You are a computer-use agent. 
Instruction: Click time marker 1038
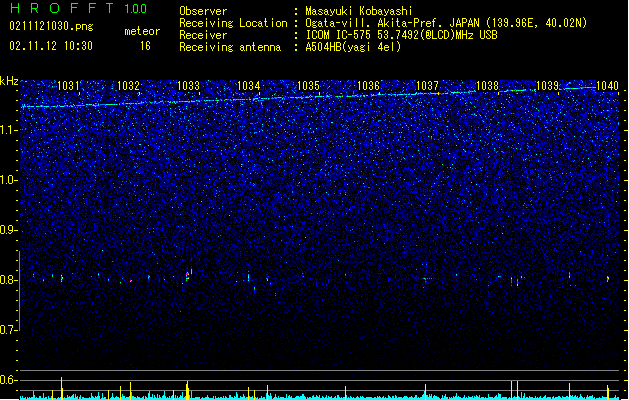click(487, 86)
